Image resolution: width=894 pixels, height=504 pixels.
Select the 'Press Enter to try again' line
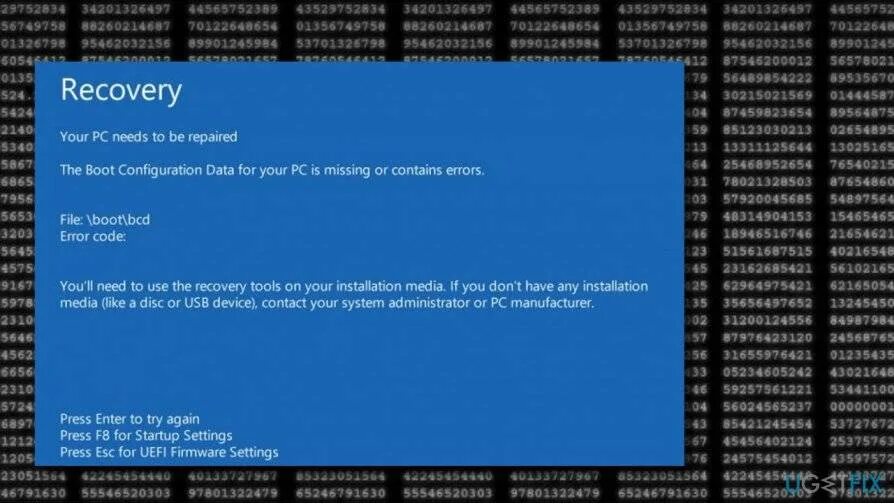129,419
